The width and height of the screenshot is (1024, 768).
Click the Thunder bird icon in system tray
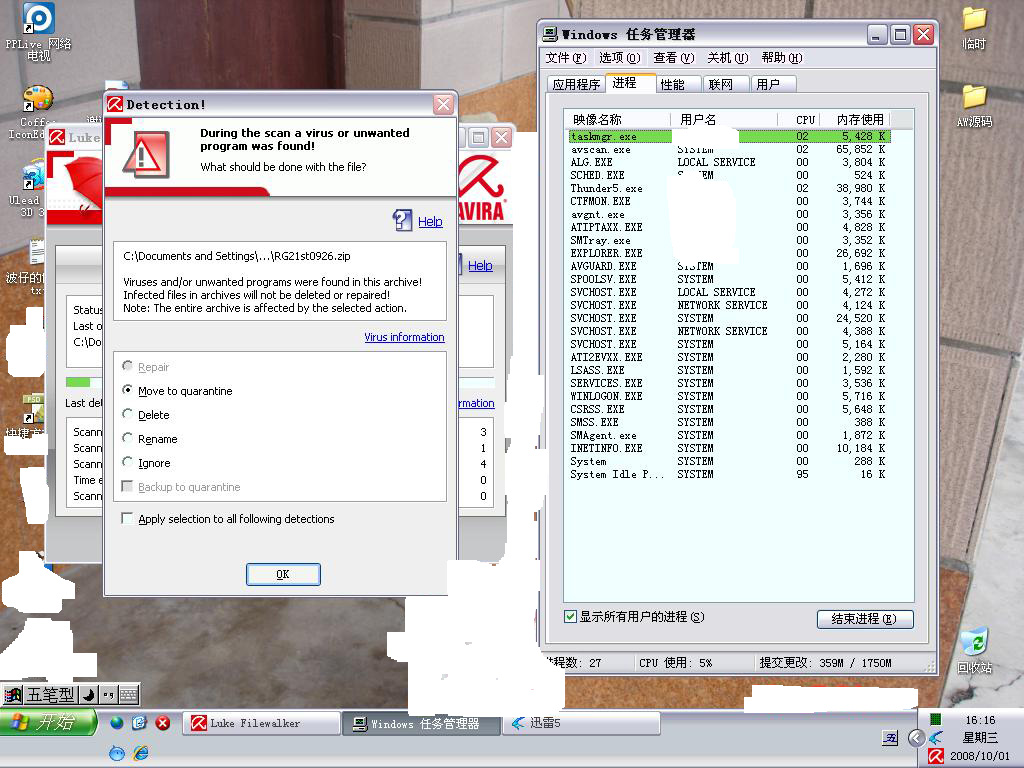[936, 738]
